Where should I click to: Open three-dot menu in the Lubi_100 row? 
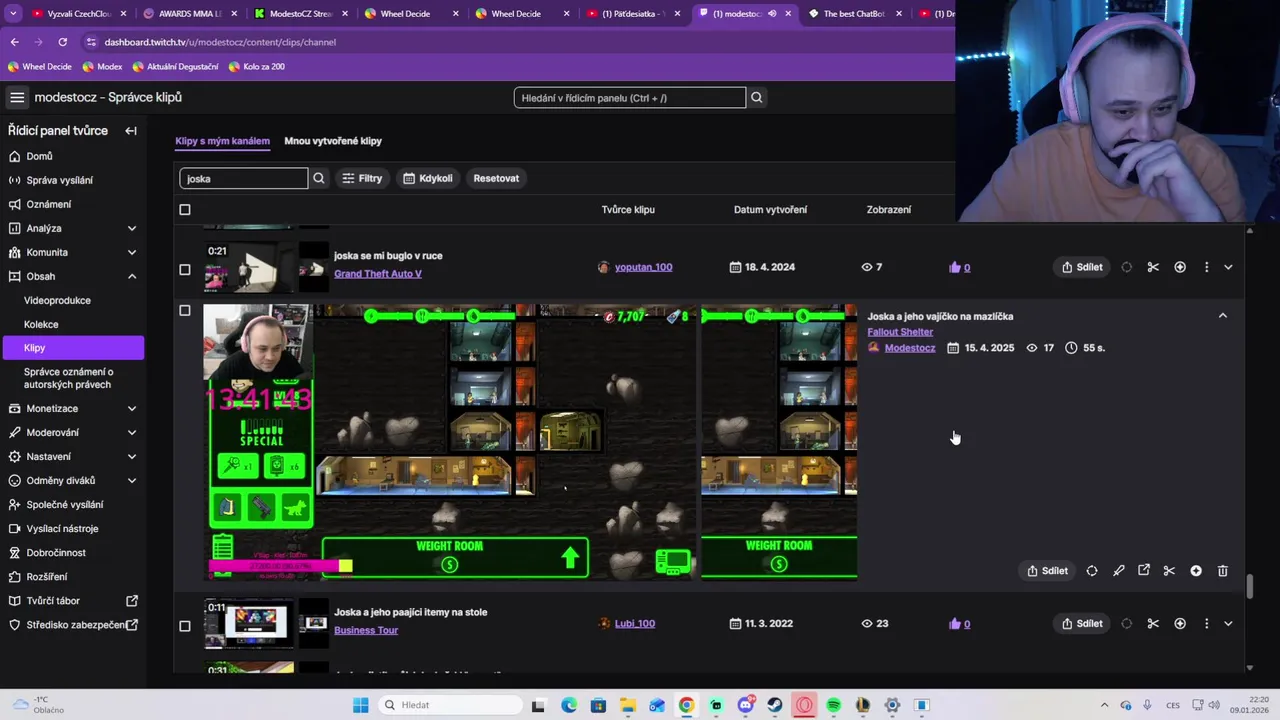coord(1206,624)
